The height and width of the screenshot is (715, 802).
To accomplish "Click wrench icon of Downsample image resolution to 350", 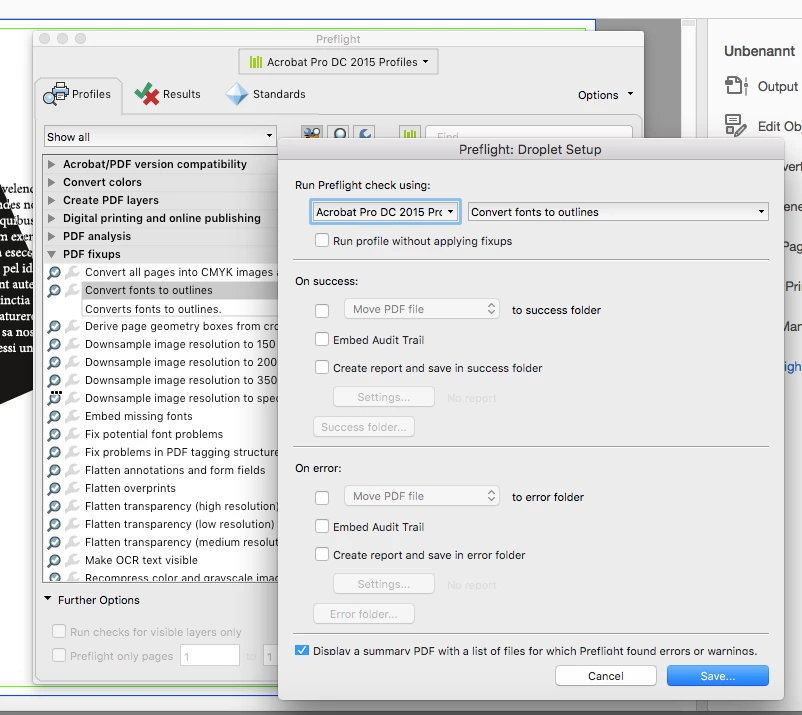I will (x=73, y=380).
